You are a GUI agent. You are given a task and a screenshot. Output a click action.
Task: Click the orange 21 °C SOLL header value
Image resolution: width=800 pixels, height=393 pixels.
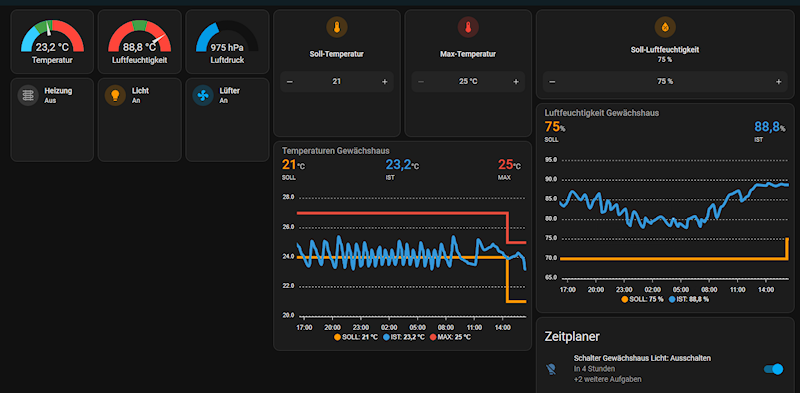pos(293,165)
